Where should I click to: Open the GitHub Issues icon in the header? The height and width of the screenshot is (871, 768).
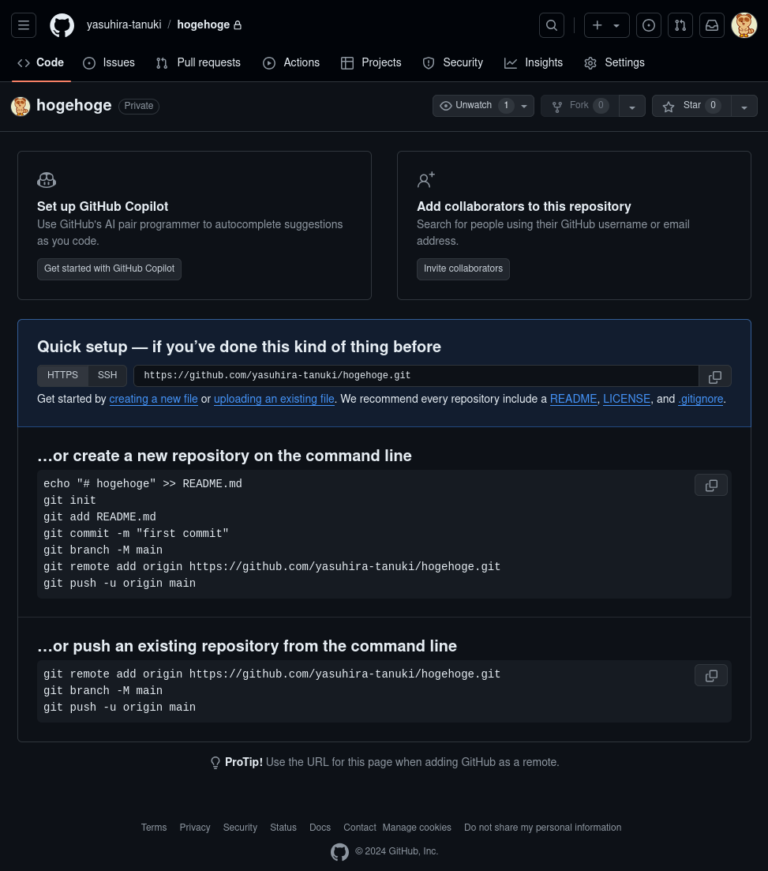coord(648,25)
